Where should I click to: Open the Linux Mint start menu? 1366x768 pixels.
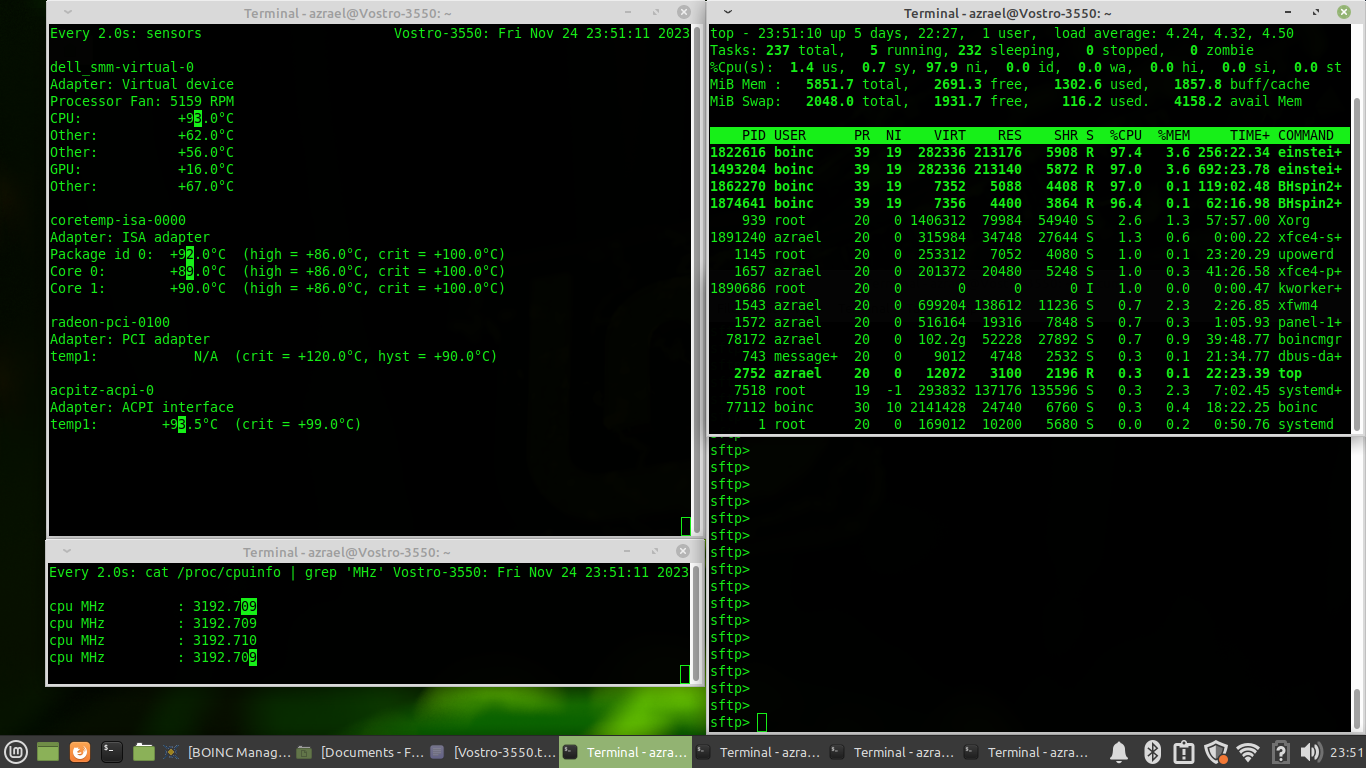15,752
